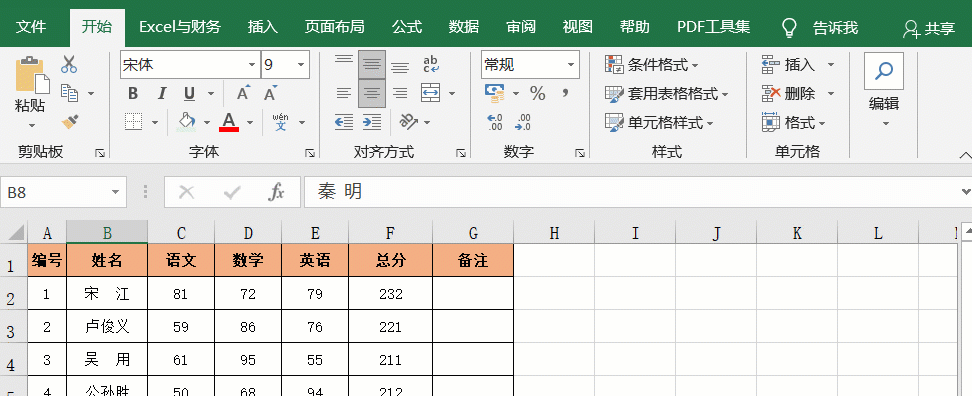Click the Percent Style icon
This screenshot has width=972, height=396.
(x=537, y=94)
